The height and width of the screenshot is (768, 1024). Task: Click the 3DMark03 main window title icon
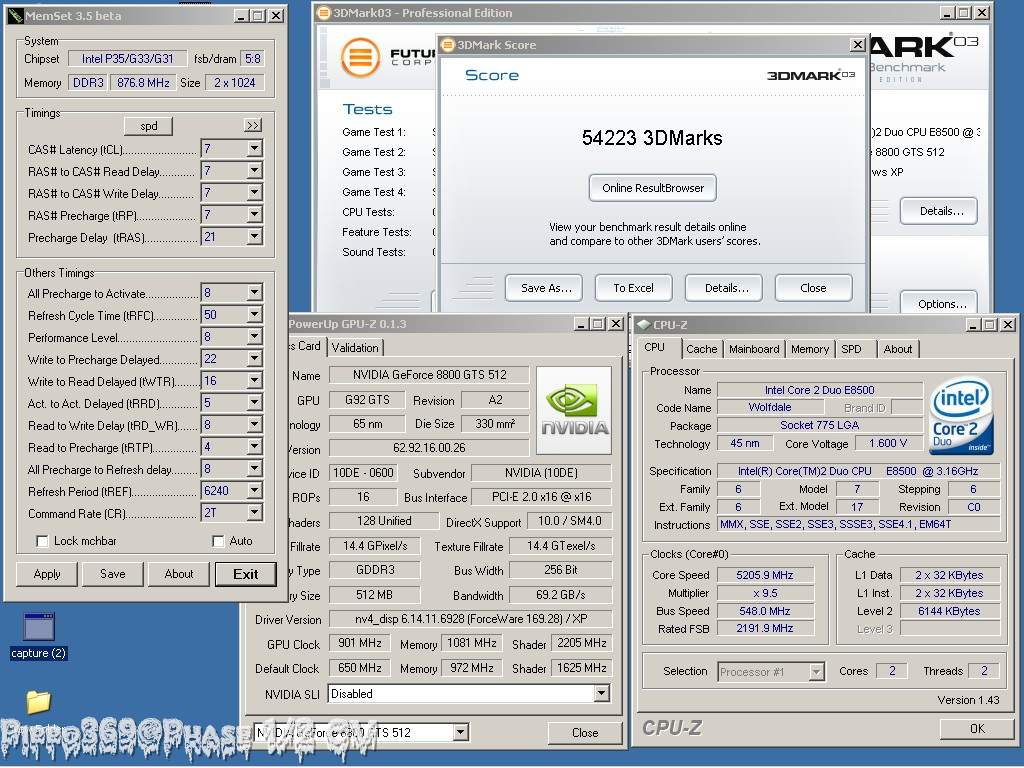pos(323,12)
